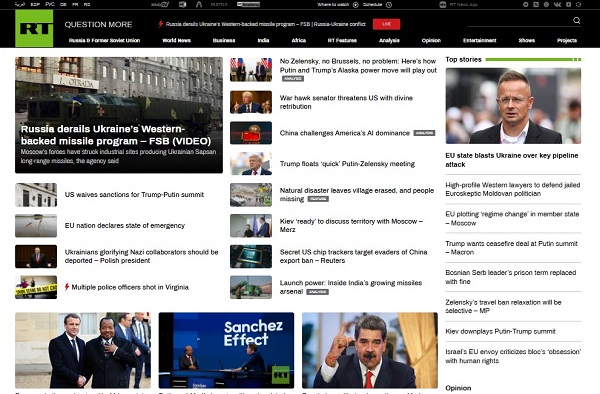Open Polish president Nazi collaborators story
Viewport: 600px width, 394px height.
142,256
